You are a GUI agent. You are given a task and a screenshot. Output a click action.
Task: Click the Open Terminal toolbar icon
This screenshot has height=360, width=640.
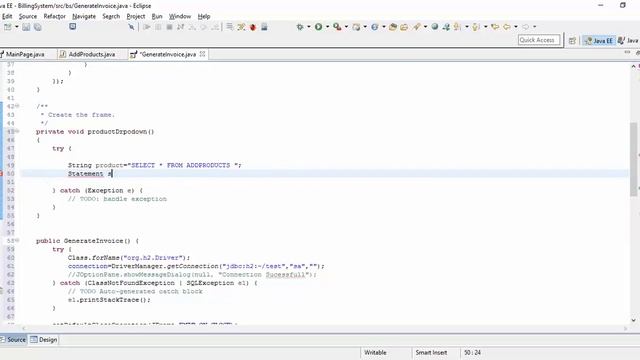click(73, 27)
